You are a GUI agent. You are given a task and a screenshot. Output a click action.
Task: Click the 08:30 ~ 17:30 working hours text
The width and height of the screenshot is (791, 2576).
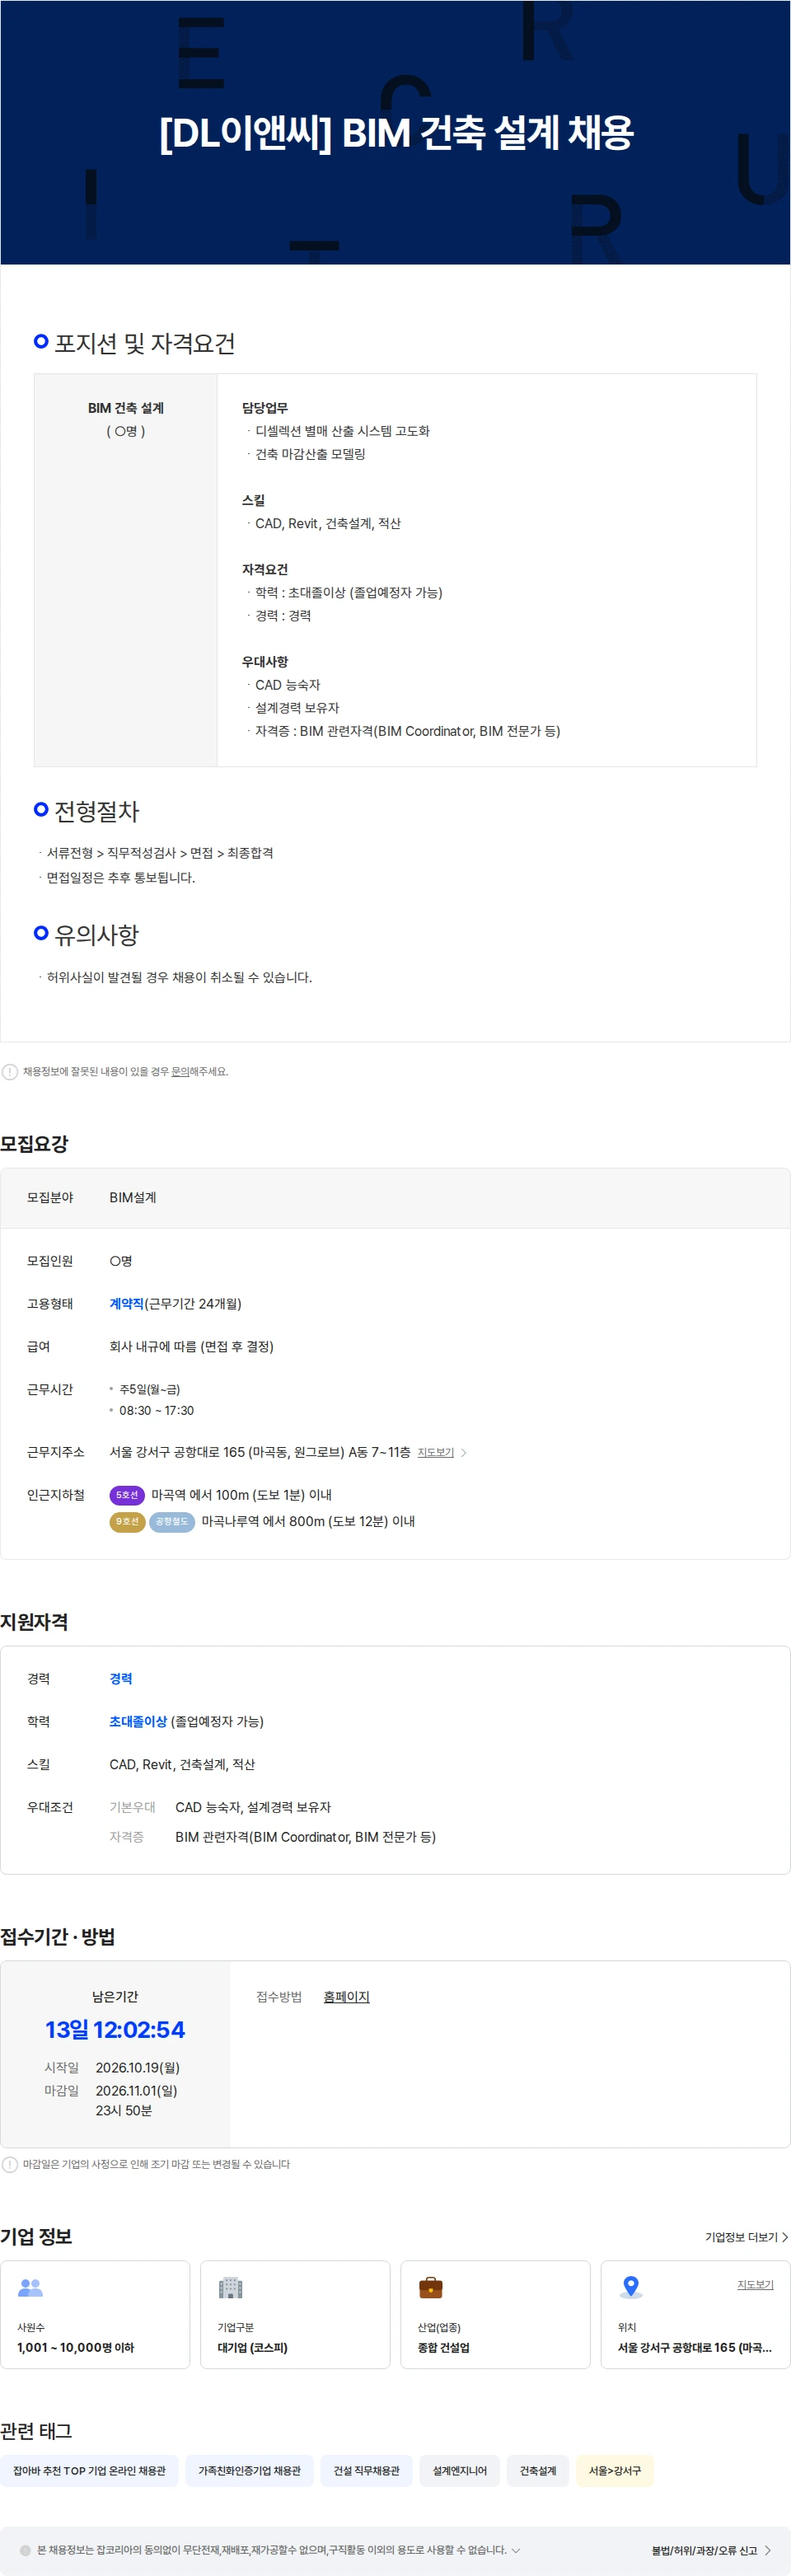point(156,1410)
